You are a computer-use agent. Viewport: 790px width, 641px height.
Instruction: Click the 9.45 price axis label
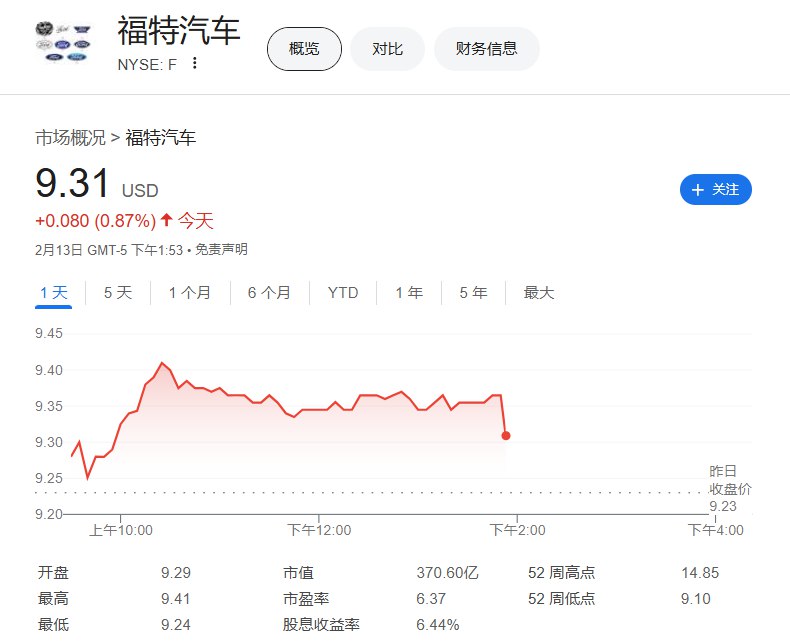tap(49, 334)
